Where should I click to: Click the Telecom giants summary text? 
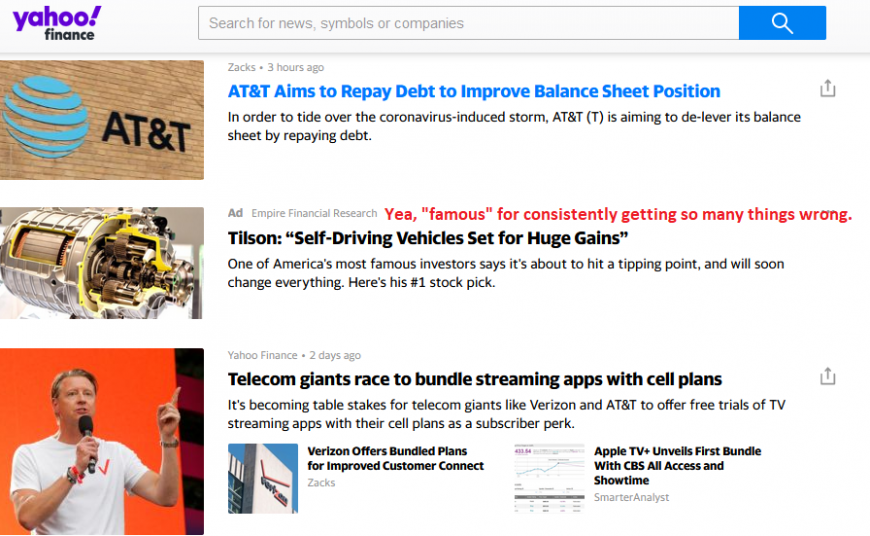click(x=507, y=414)
